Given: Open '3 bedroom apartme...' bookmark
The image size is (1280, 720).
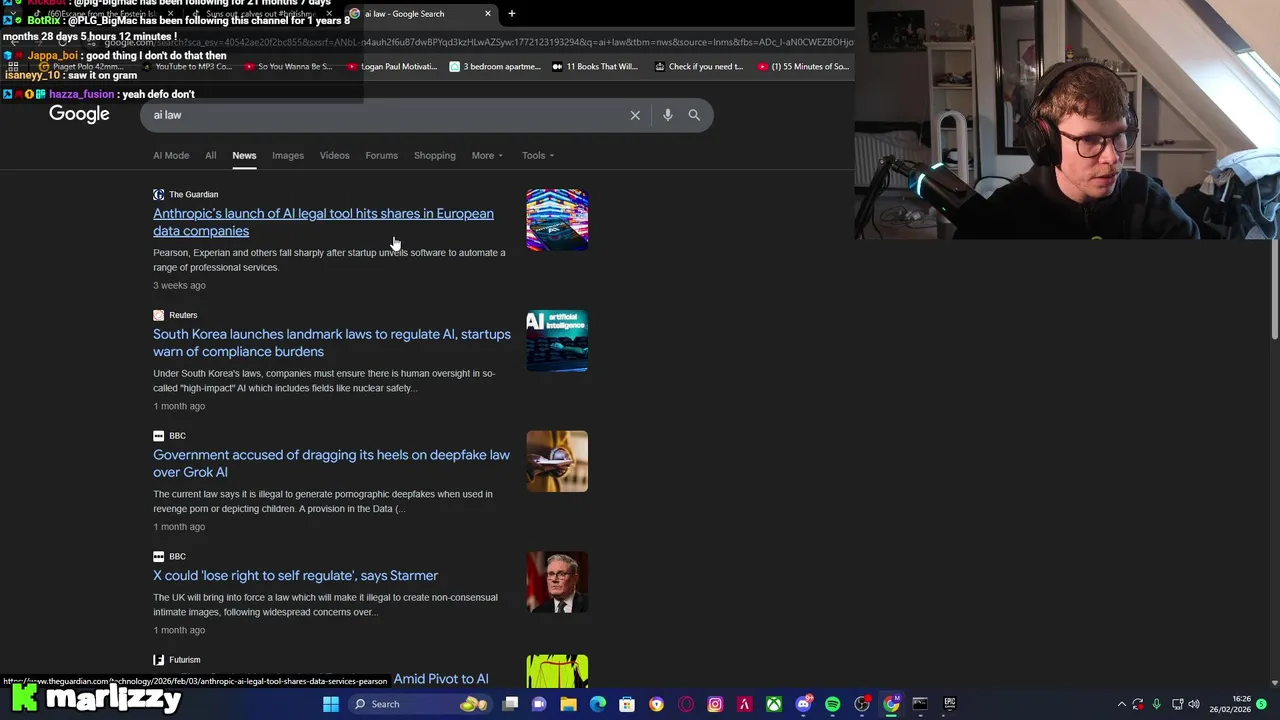Looking at the screenshot, I should [495, 67].
